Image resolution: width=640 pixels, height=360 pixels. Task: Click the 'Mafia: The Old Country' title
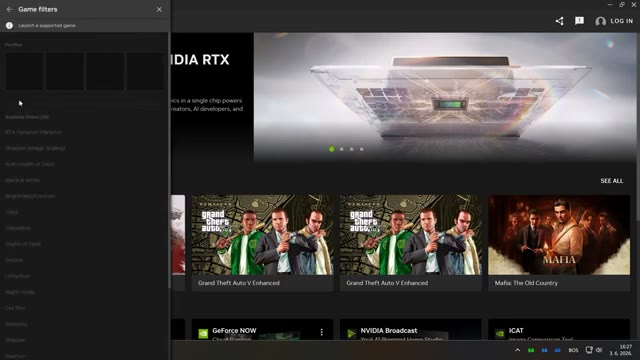526,283
